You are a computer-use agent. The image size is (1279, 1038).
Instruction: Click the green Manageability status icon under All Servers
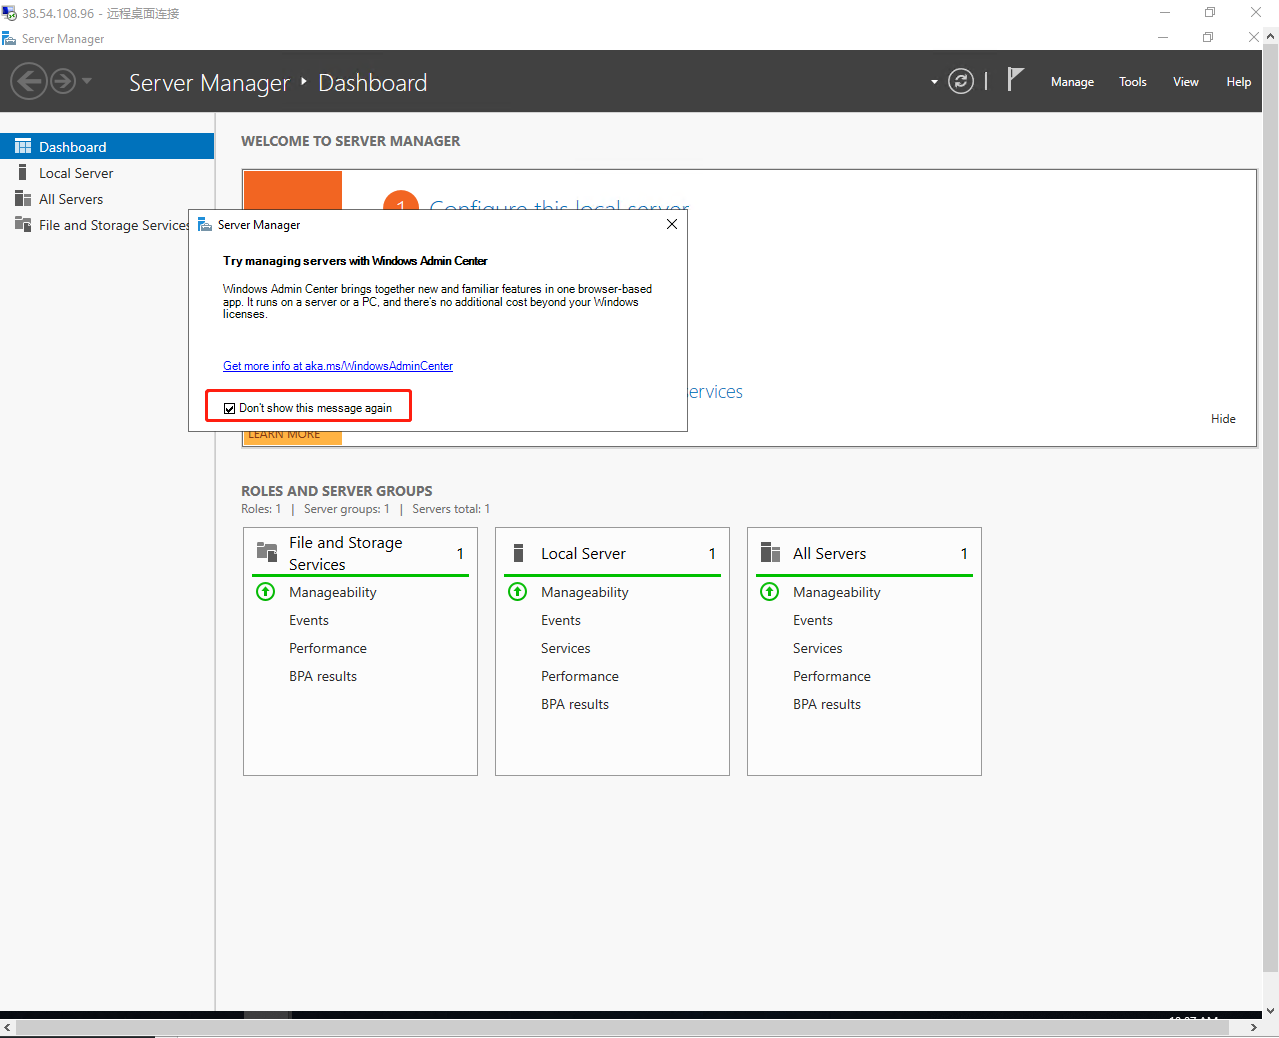[x=770, y=591]
